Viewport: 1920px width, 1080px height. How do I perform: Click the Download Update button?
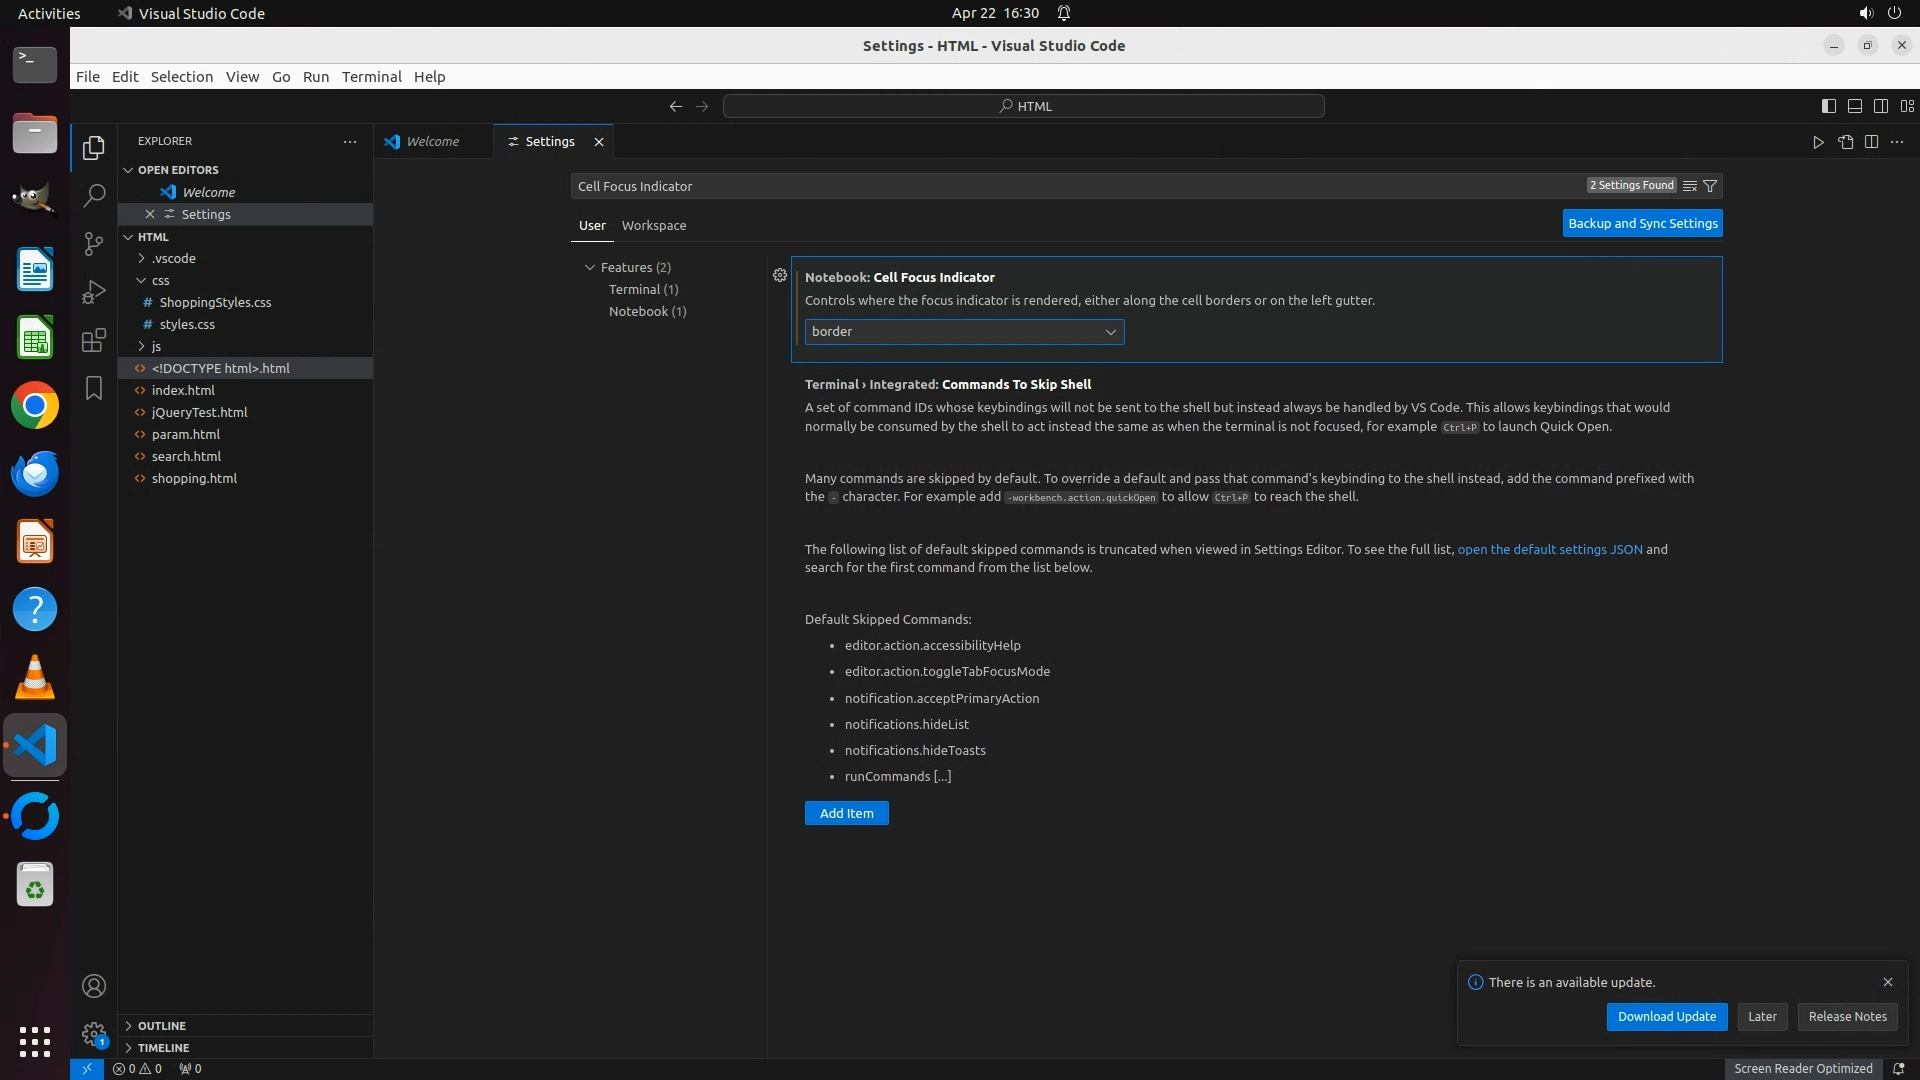coord(1666,1016)
